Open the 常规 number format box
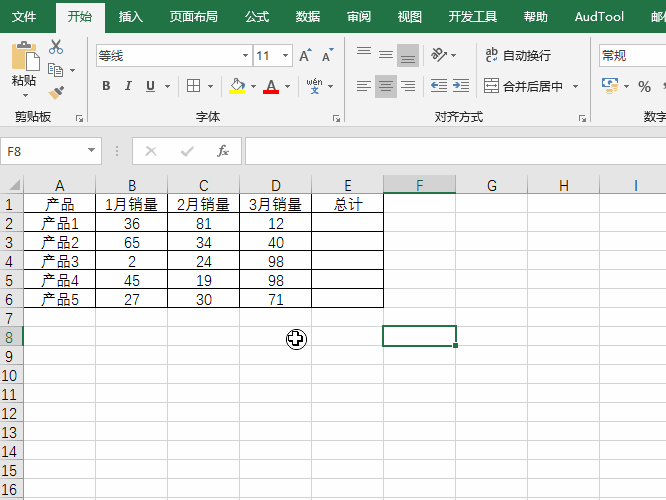666x500 pixels. [632, 56]
